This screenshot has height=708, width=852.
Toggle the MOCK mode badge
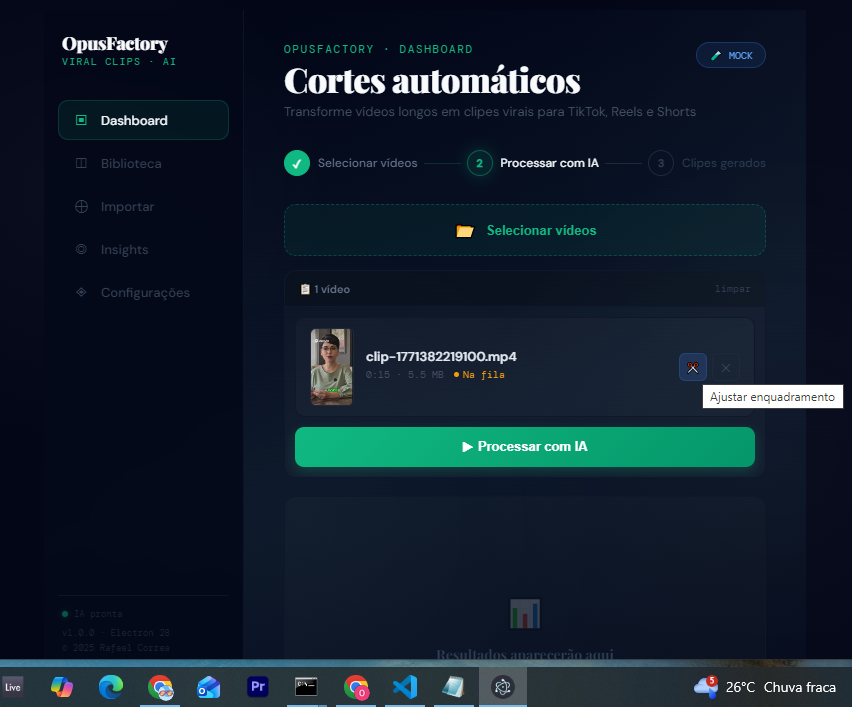(730, 55)
